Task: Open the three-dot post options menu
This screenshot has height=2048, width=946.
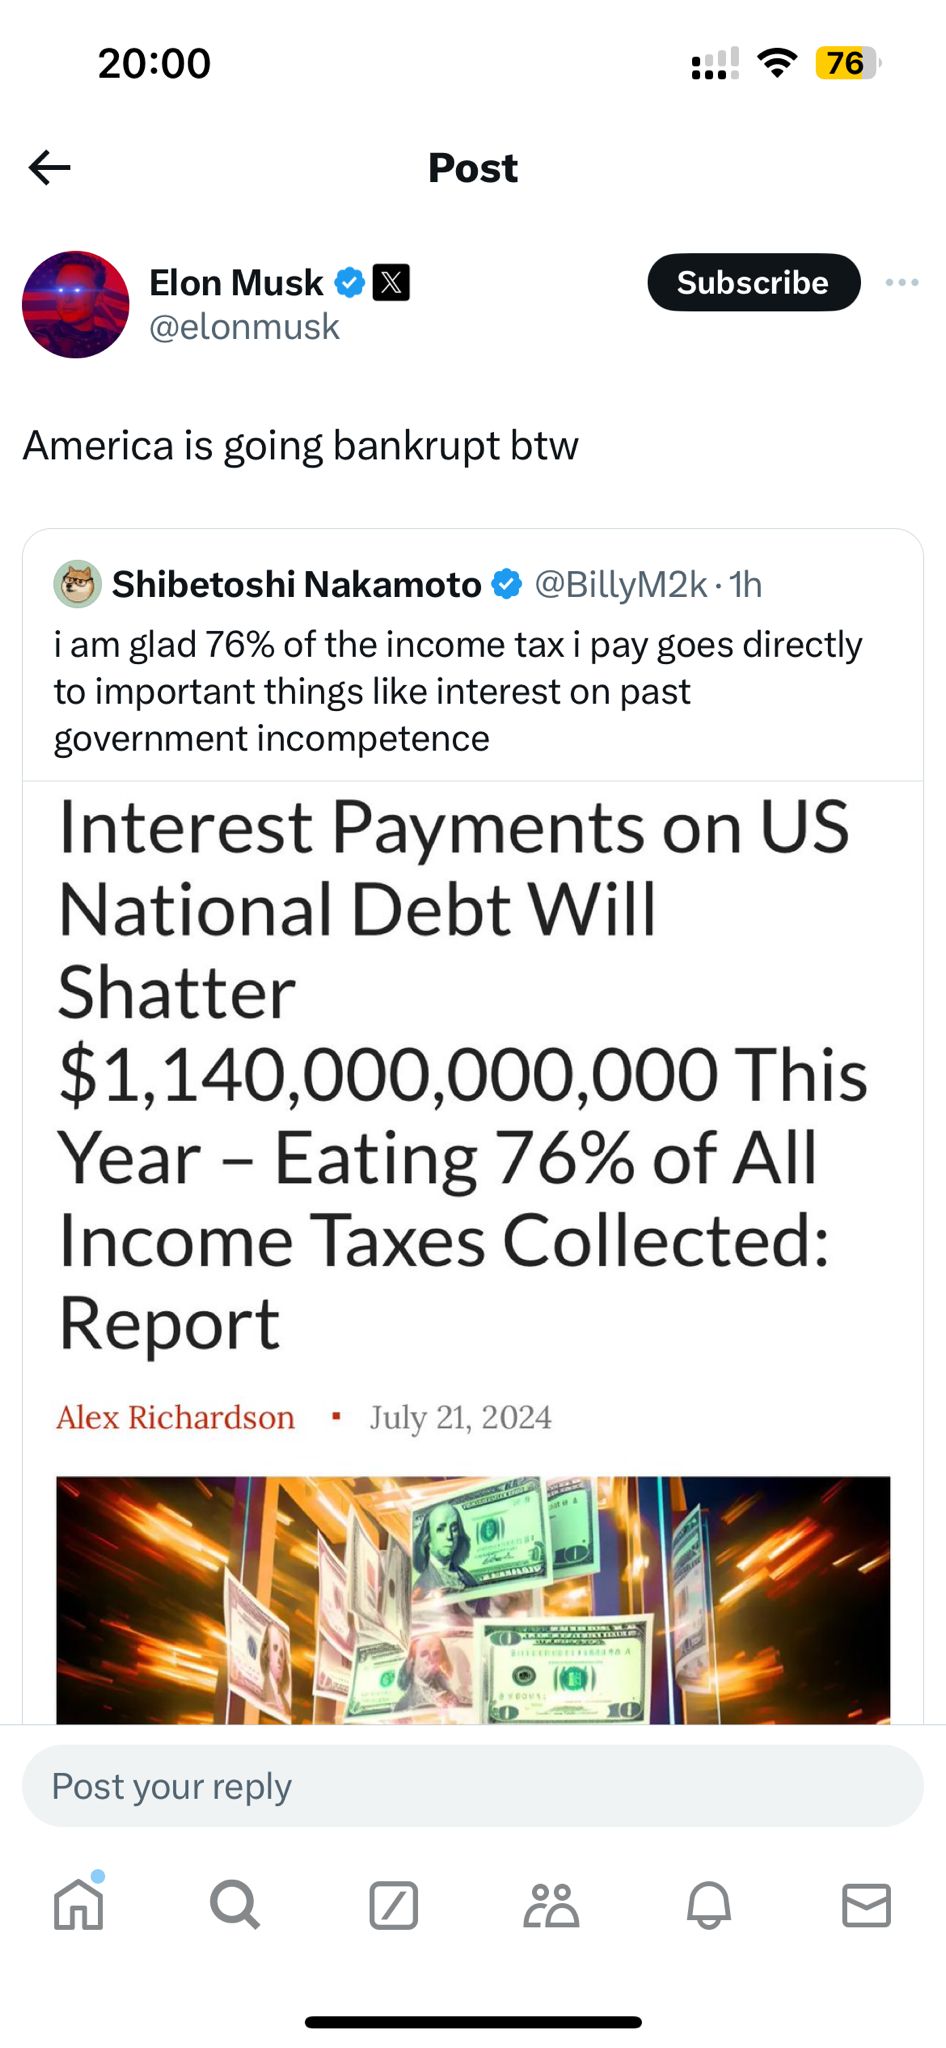Action: [x=901, y=283]
